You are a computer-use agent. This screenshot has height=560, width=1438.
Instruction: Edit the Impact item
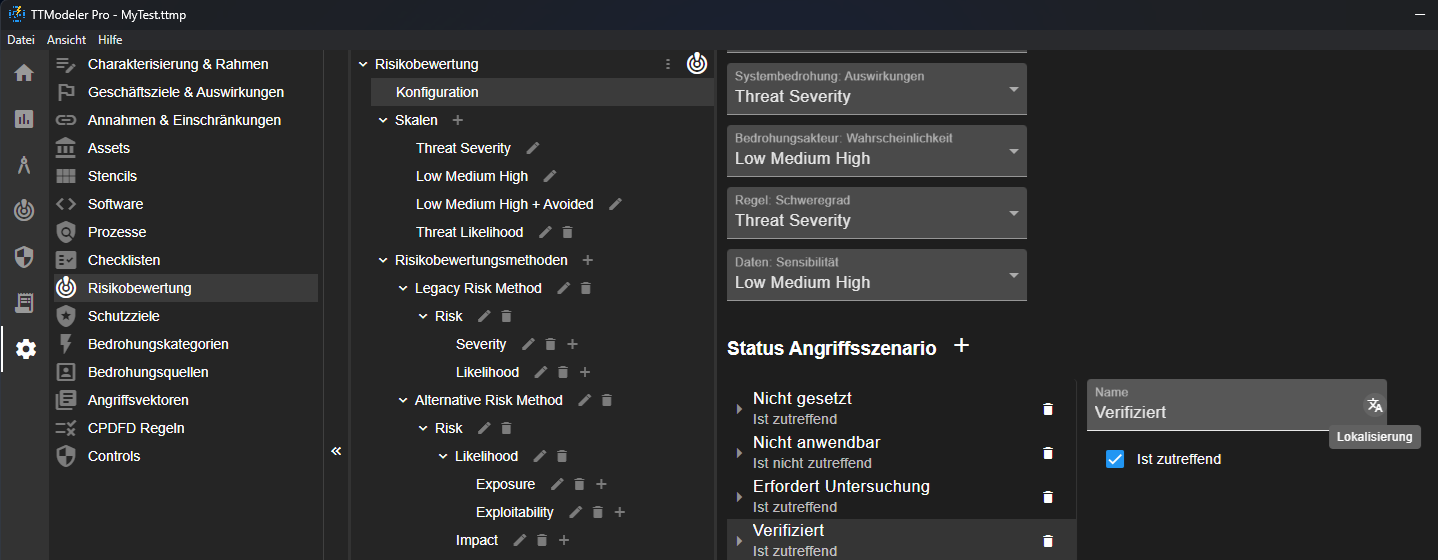tap(519, 540)
